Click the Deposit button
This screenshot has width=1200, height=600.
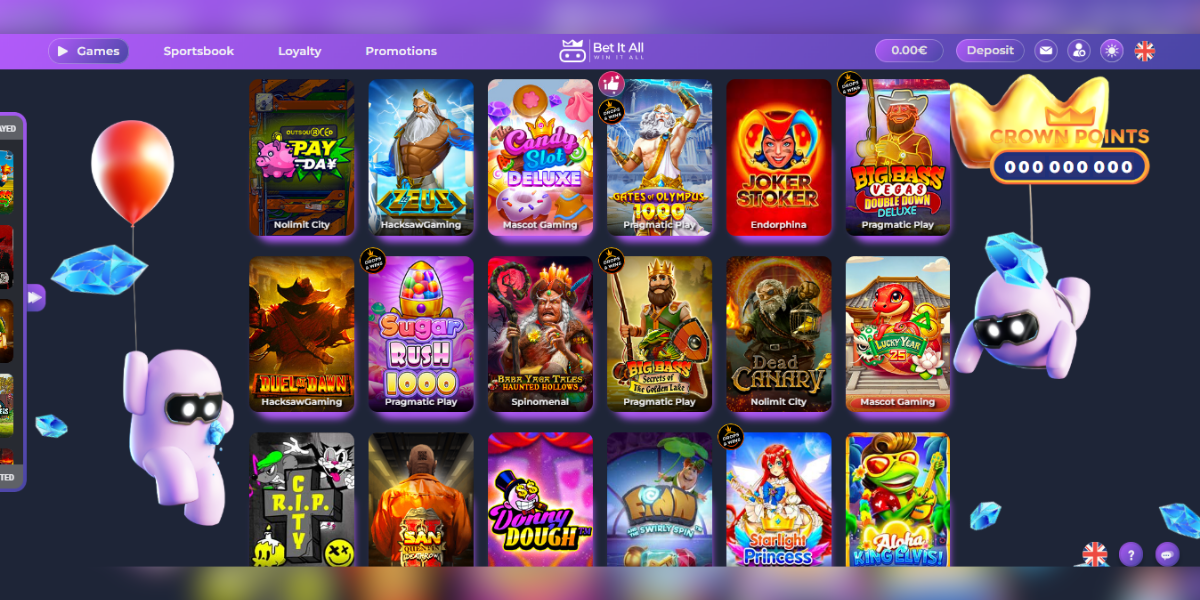click(990, 51)
